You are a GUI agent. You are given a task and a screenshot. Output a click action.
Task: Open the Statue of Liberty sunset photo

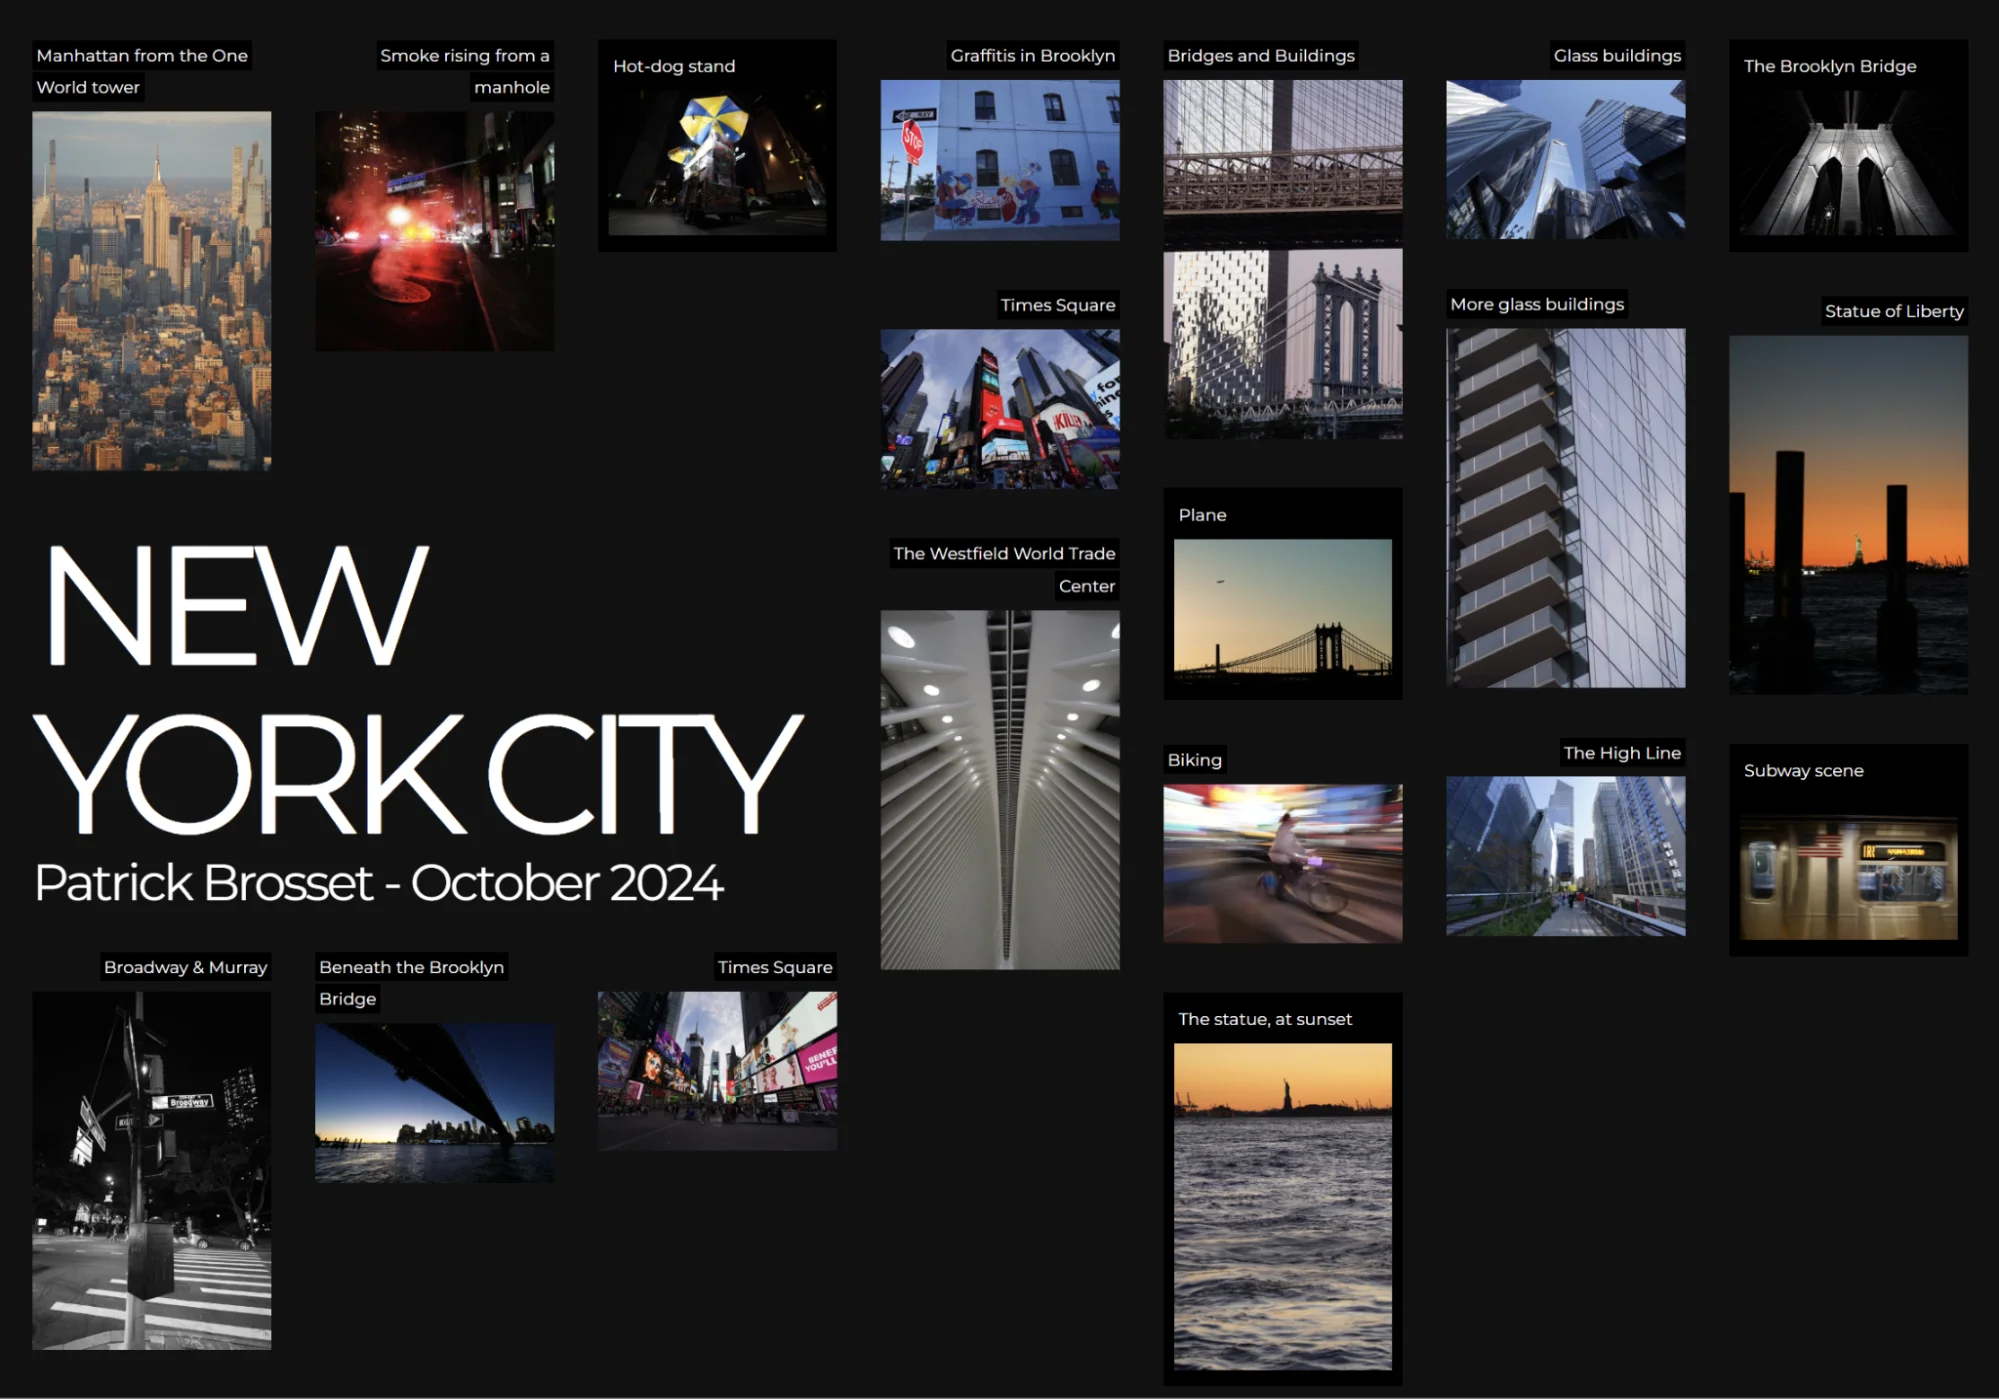[x=1848, y=515]
